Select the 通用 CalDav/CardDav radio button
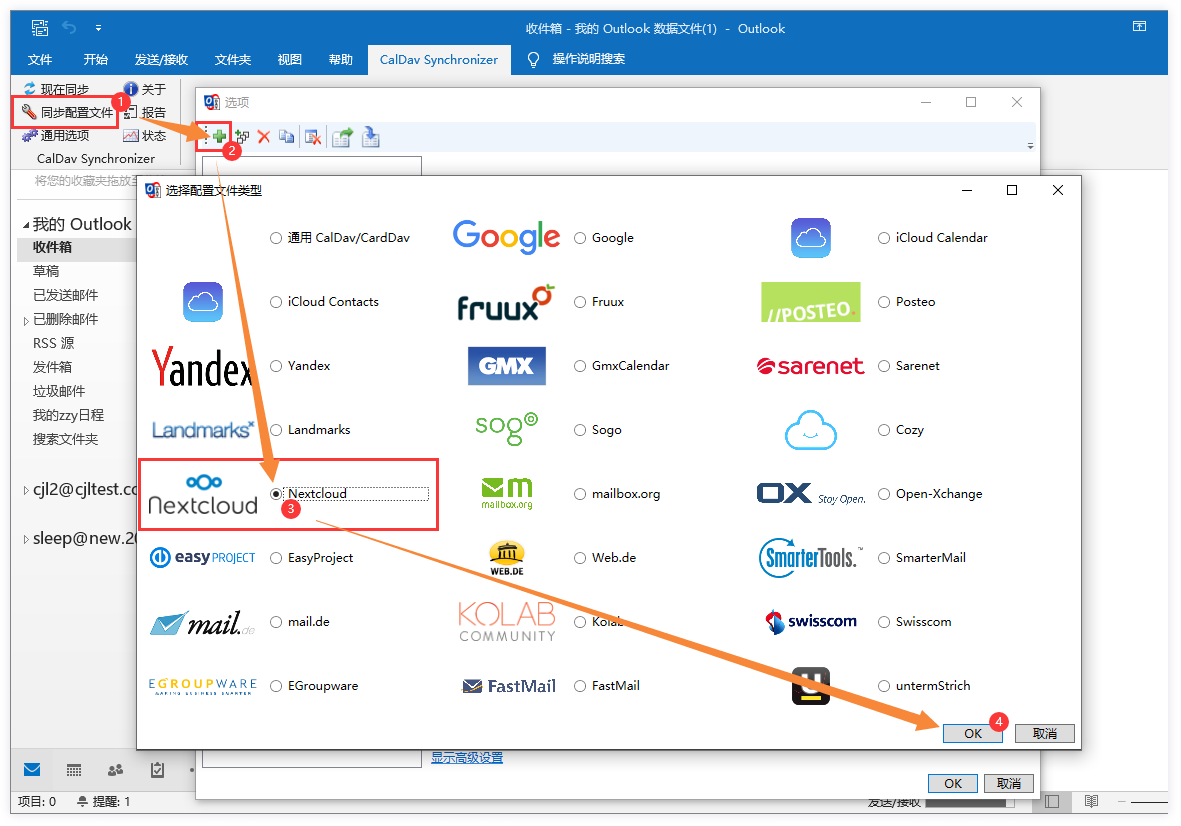The height and width of the screenshot is (826, 1181). coord(276,238)
